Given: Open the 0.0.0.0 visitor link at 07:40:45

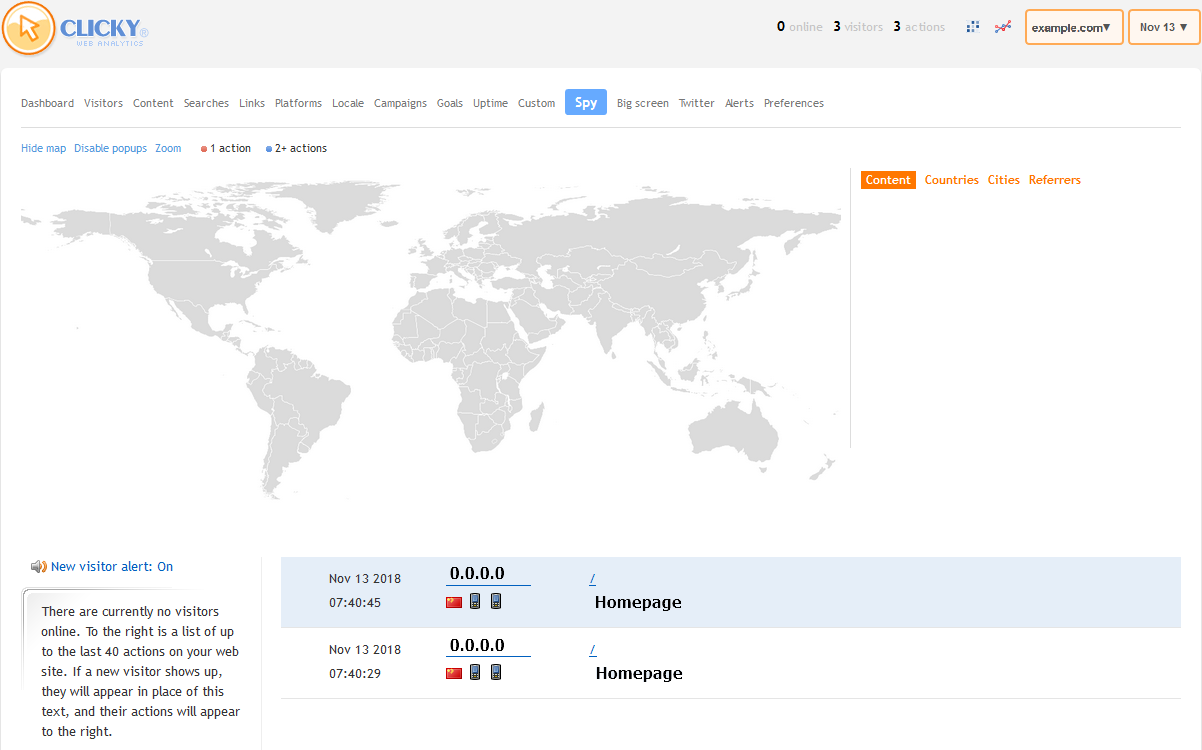Looking at the screenshot, I should point(477,574).
